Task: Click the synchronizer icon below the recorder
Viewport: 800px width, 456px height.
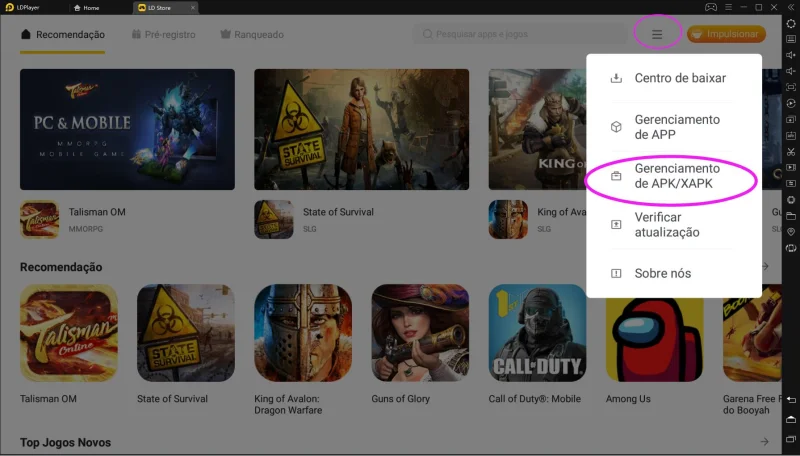Action: 791,184
